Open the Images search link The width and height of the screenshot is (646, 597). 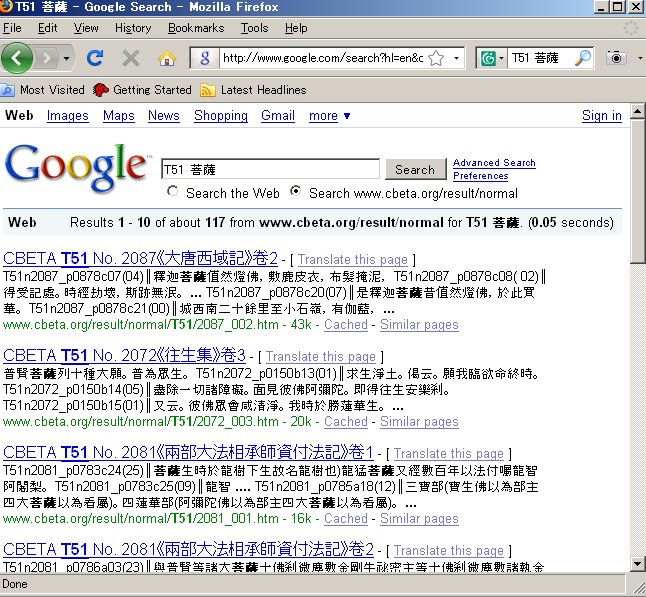tap(68, 116)
